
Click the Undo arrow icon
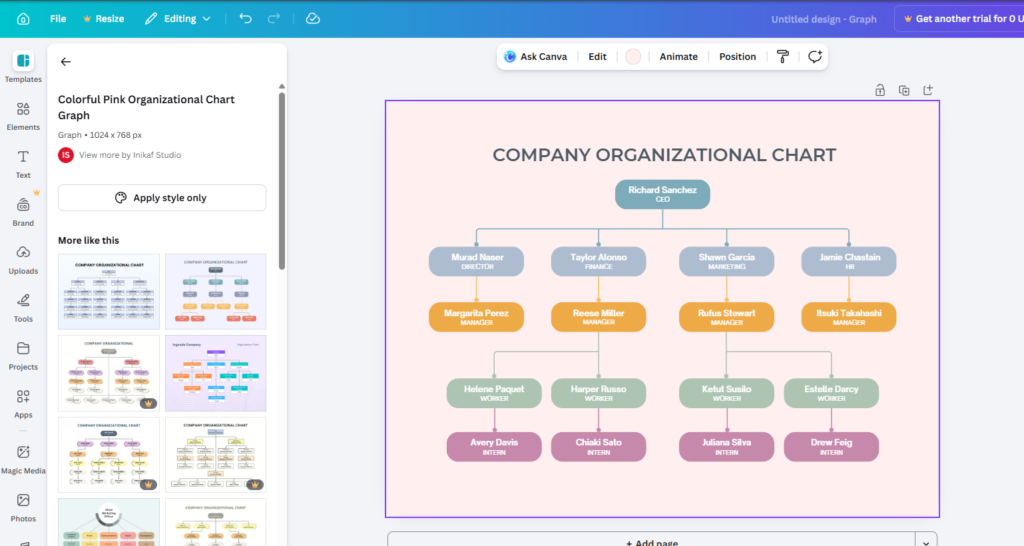coord(246,19)
